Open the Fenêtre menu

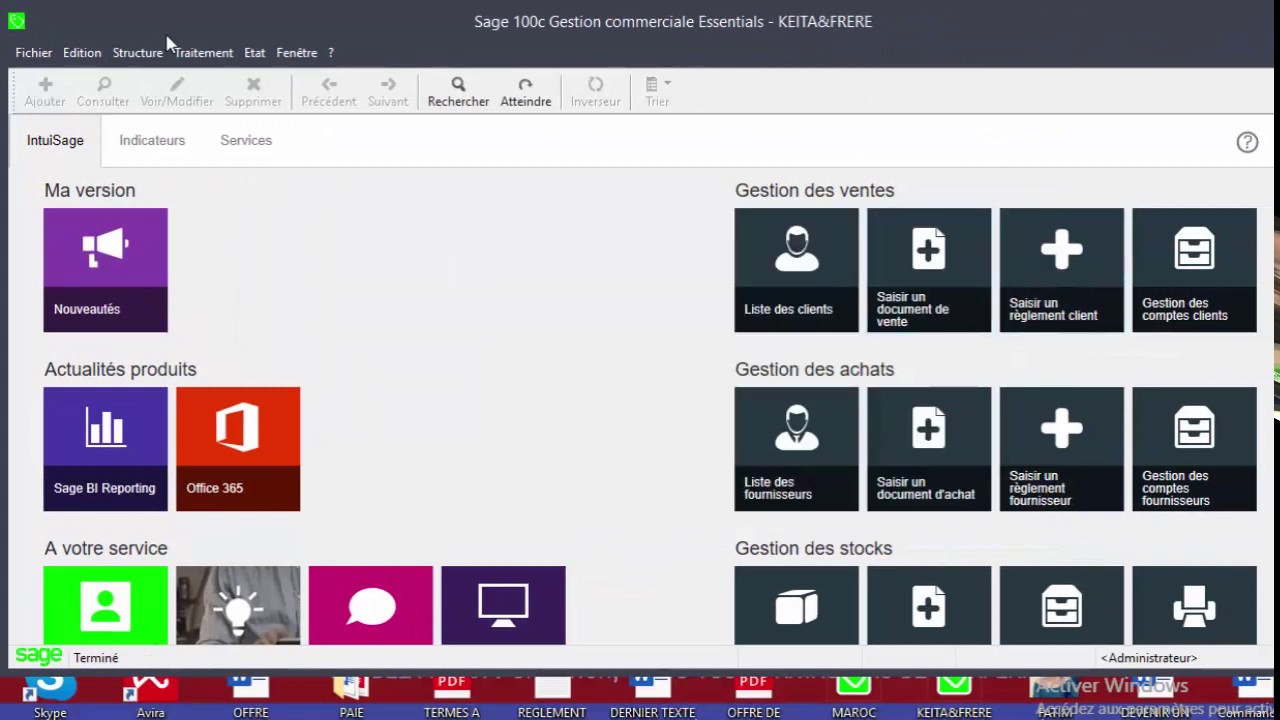click(x=297, y=53)
